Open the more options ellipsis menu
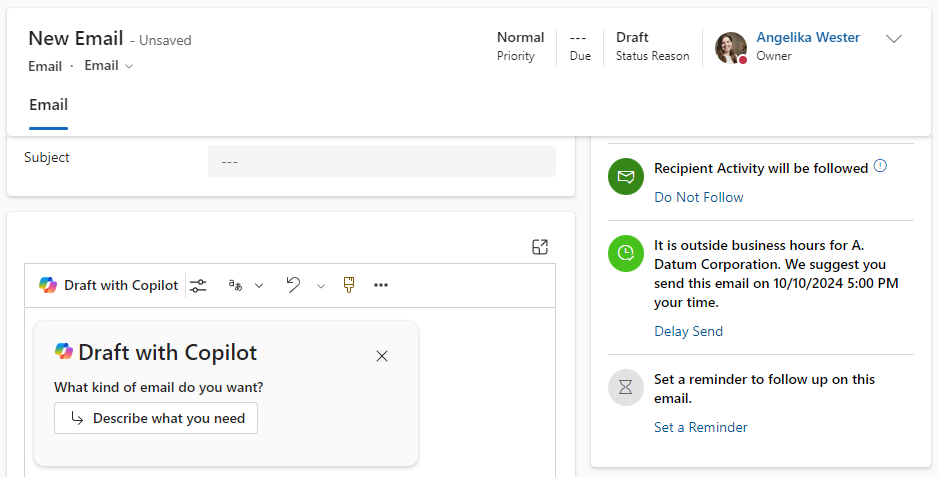Screen dimensions: 938x477 [381, 285]
